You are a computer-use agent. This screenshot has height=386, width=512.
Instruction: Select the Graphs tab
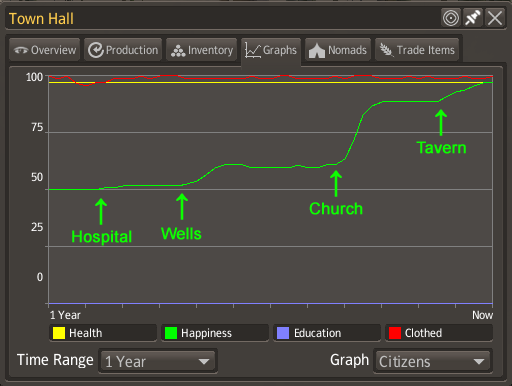(x=271, y=51)
